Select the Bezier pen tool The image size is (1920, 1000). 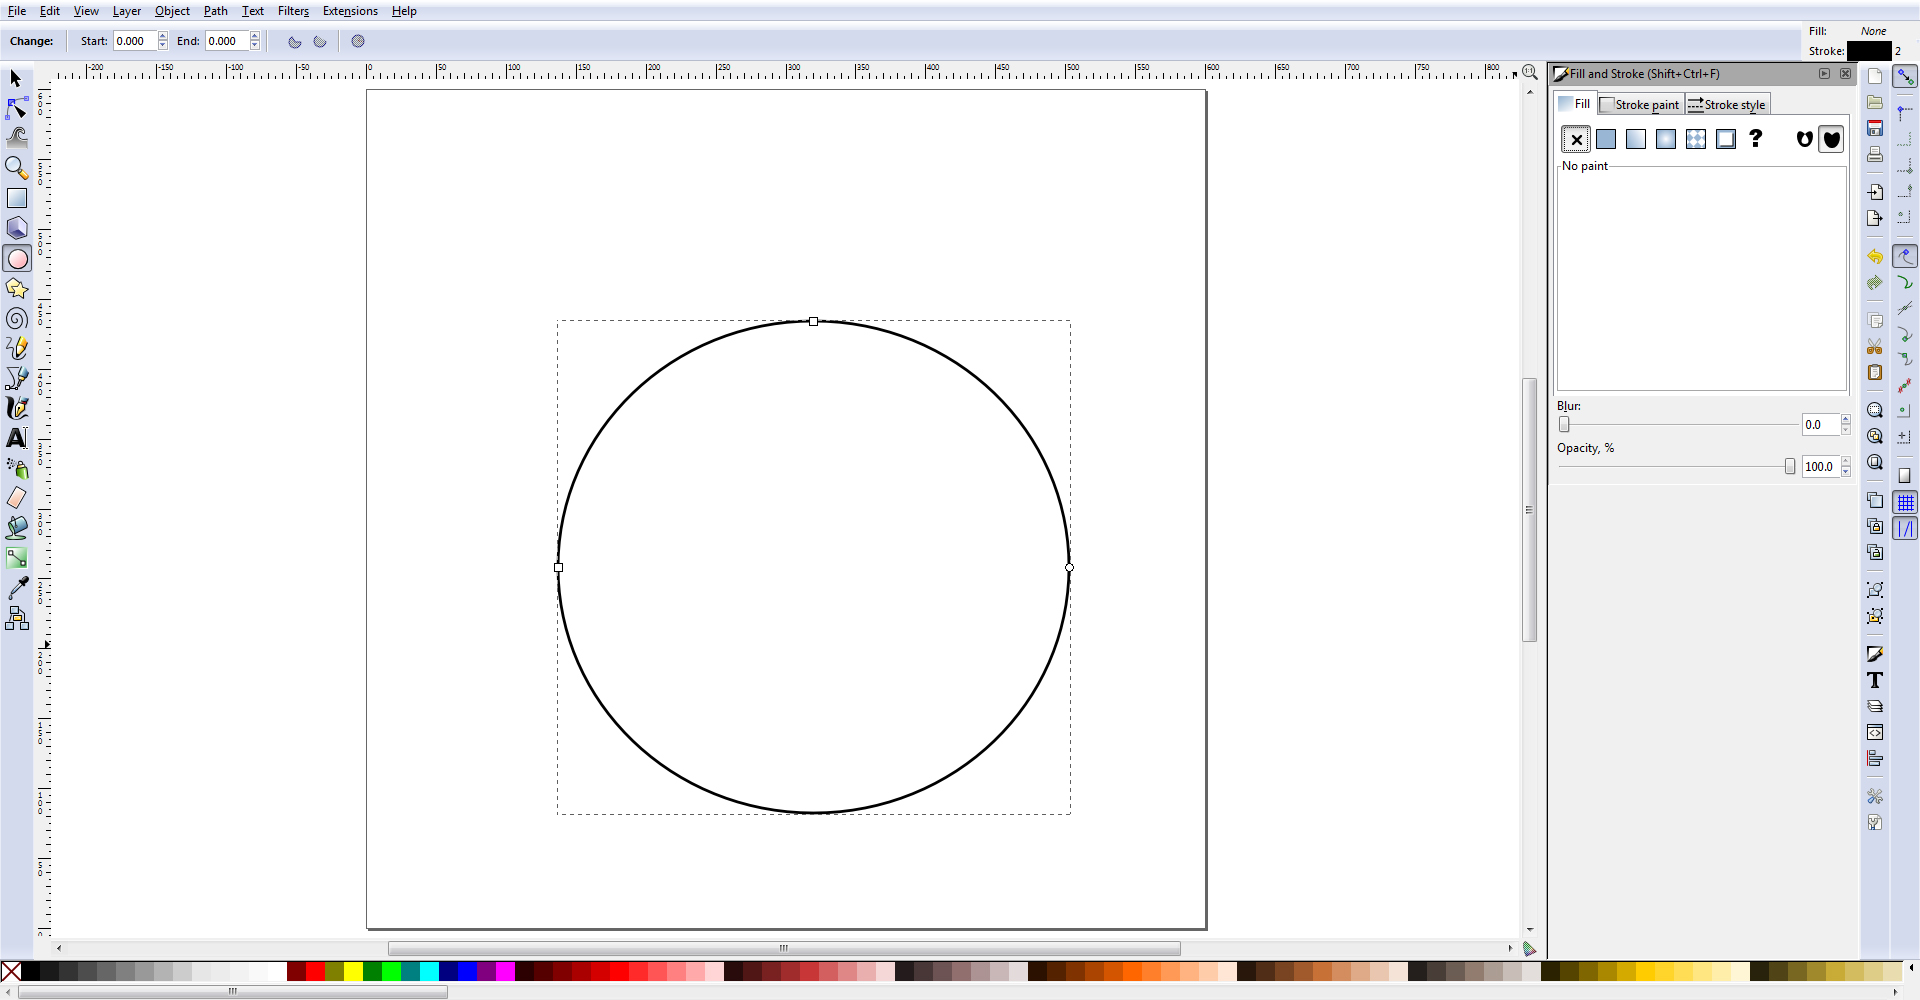pyautogui.click(x=16, y=378)
